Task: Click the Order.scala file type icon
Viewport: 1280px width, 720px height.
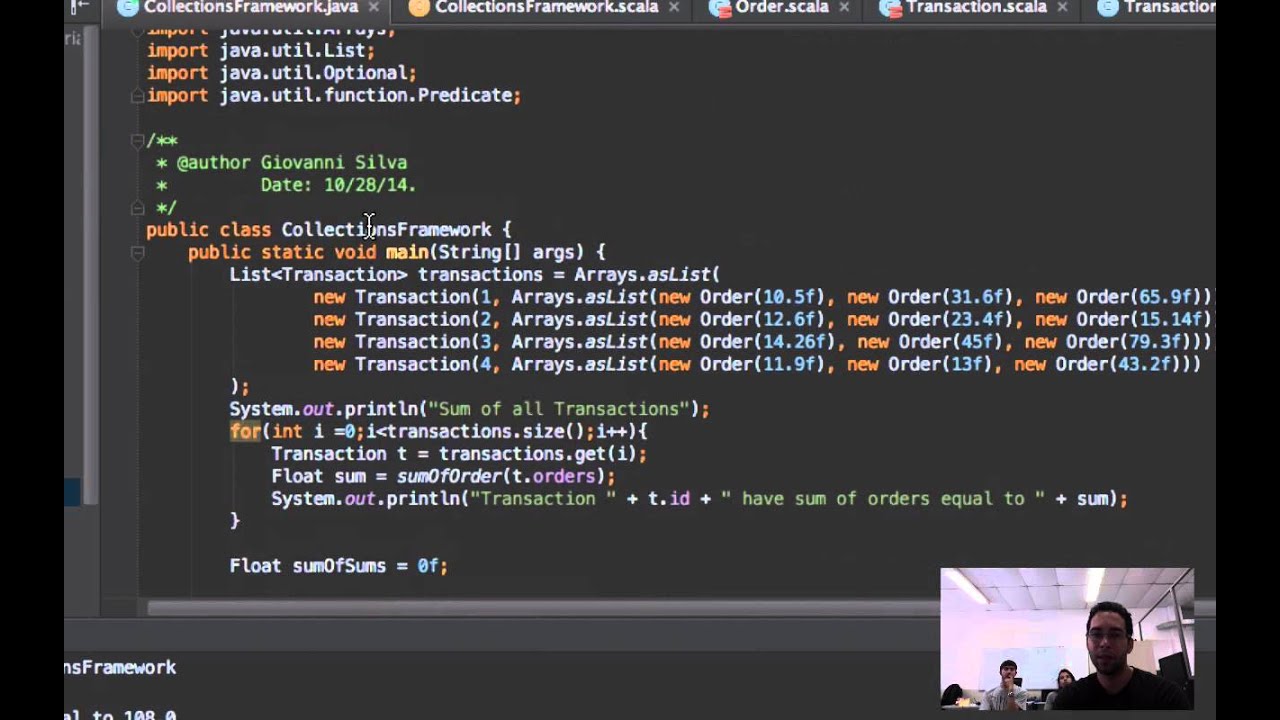Action: (719, 7)
